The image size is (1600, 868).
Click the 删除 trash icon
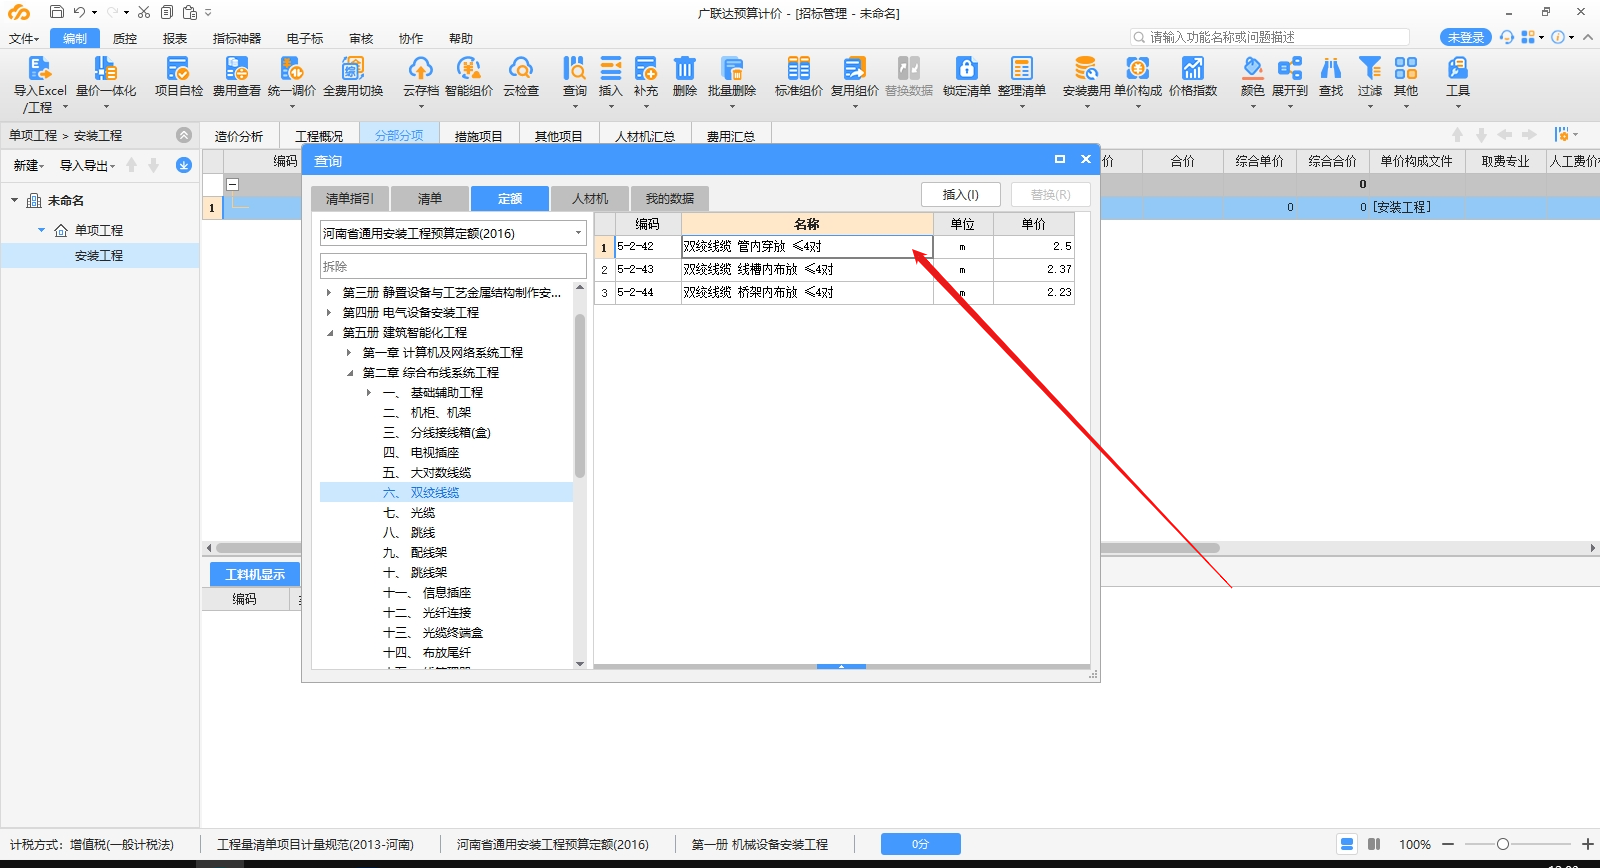pos(685,68)
